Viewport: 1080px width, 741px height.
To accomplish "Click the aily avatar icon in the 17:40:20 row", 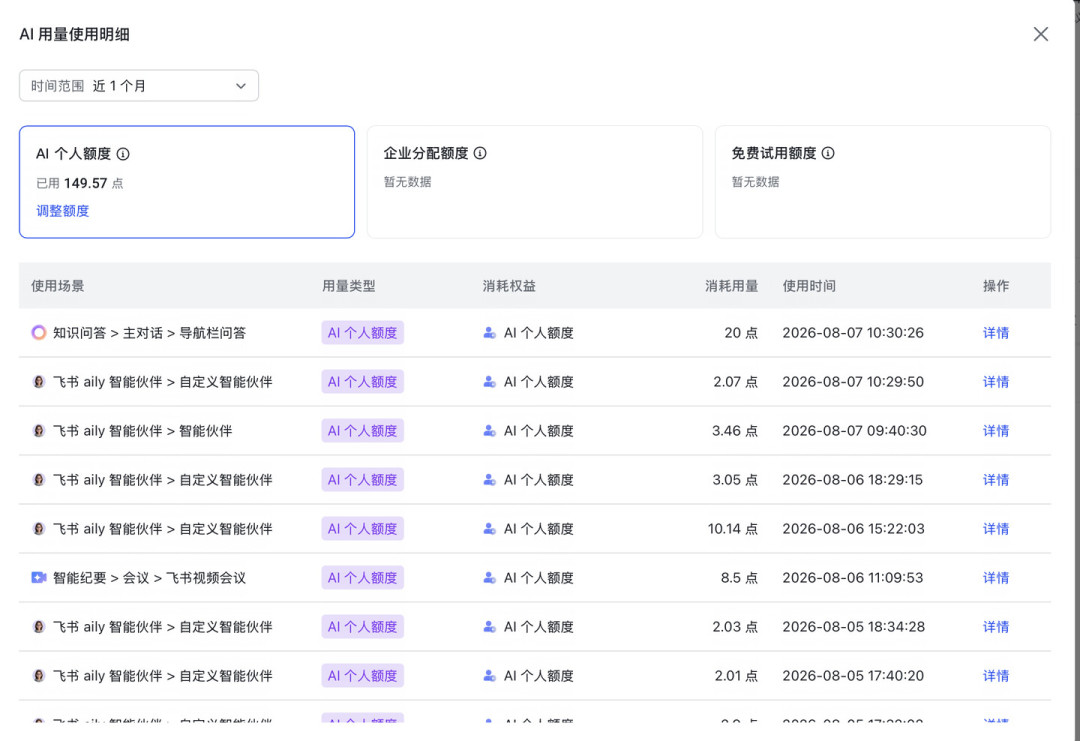I will point(39,676).
